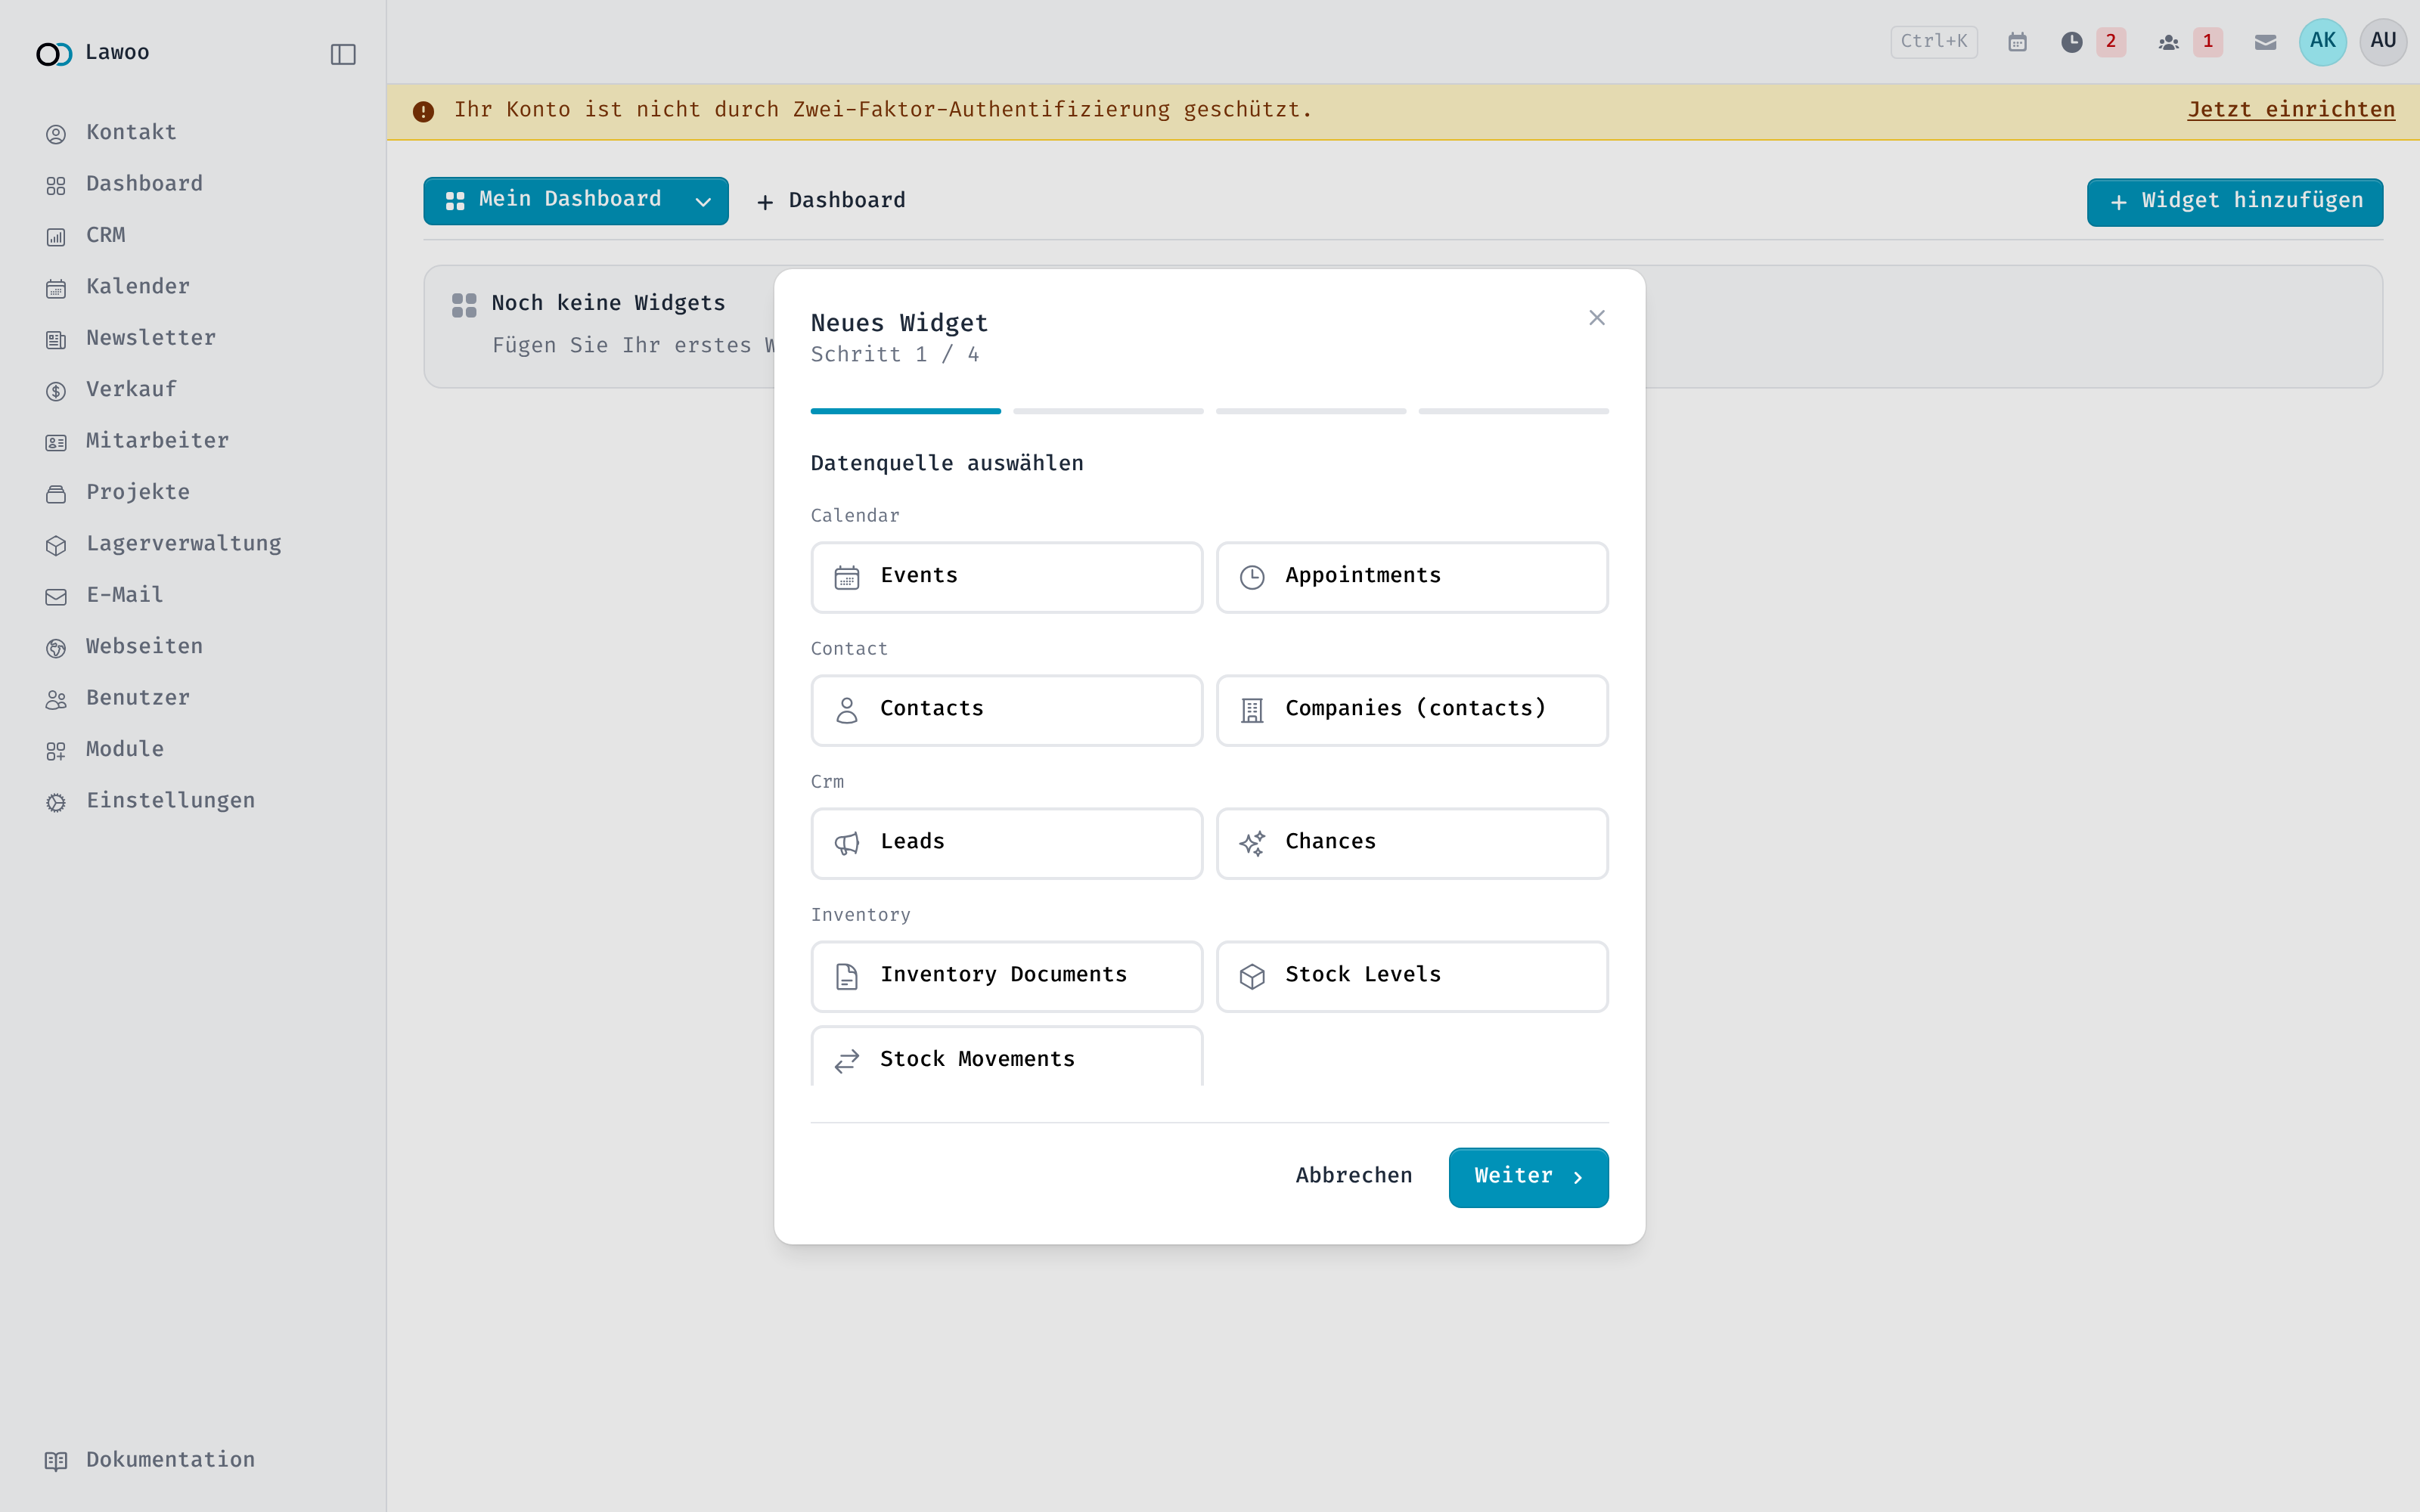Select Appointments data source
Viewport: 2420px width, 1512px height.
(x=1412, y=577)
